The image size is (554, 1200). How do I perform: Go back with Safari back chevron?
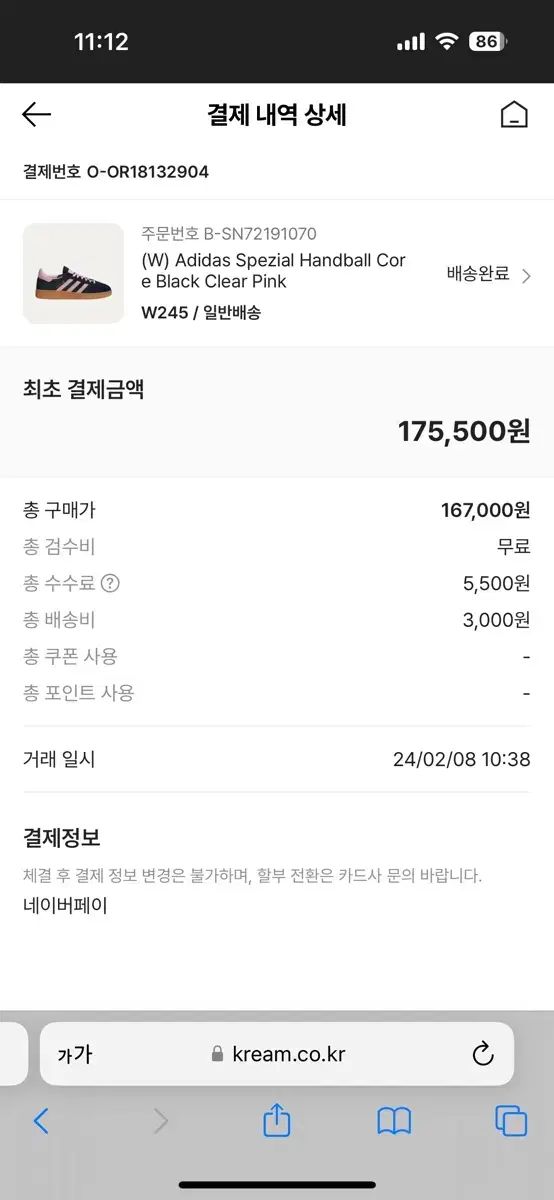41,1121
